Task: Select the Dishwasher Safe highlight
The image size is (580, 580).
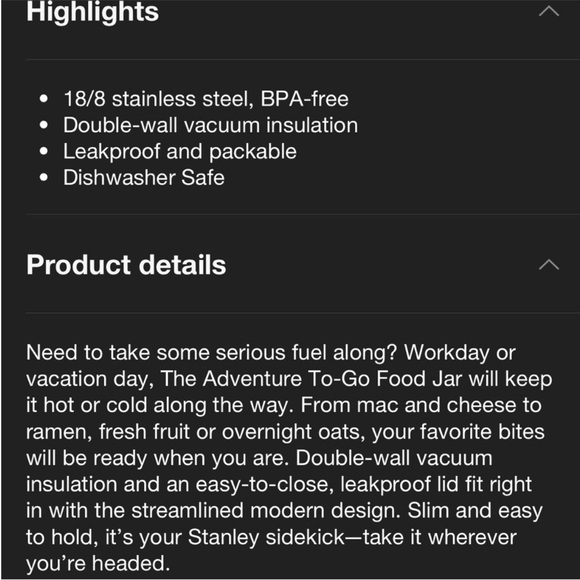Action: point(144,178)
